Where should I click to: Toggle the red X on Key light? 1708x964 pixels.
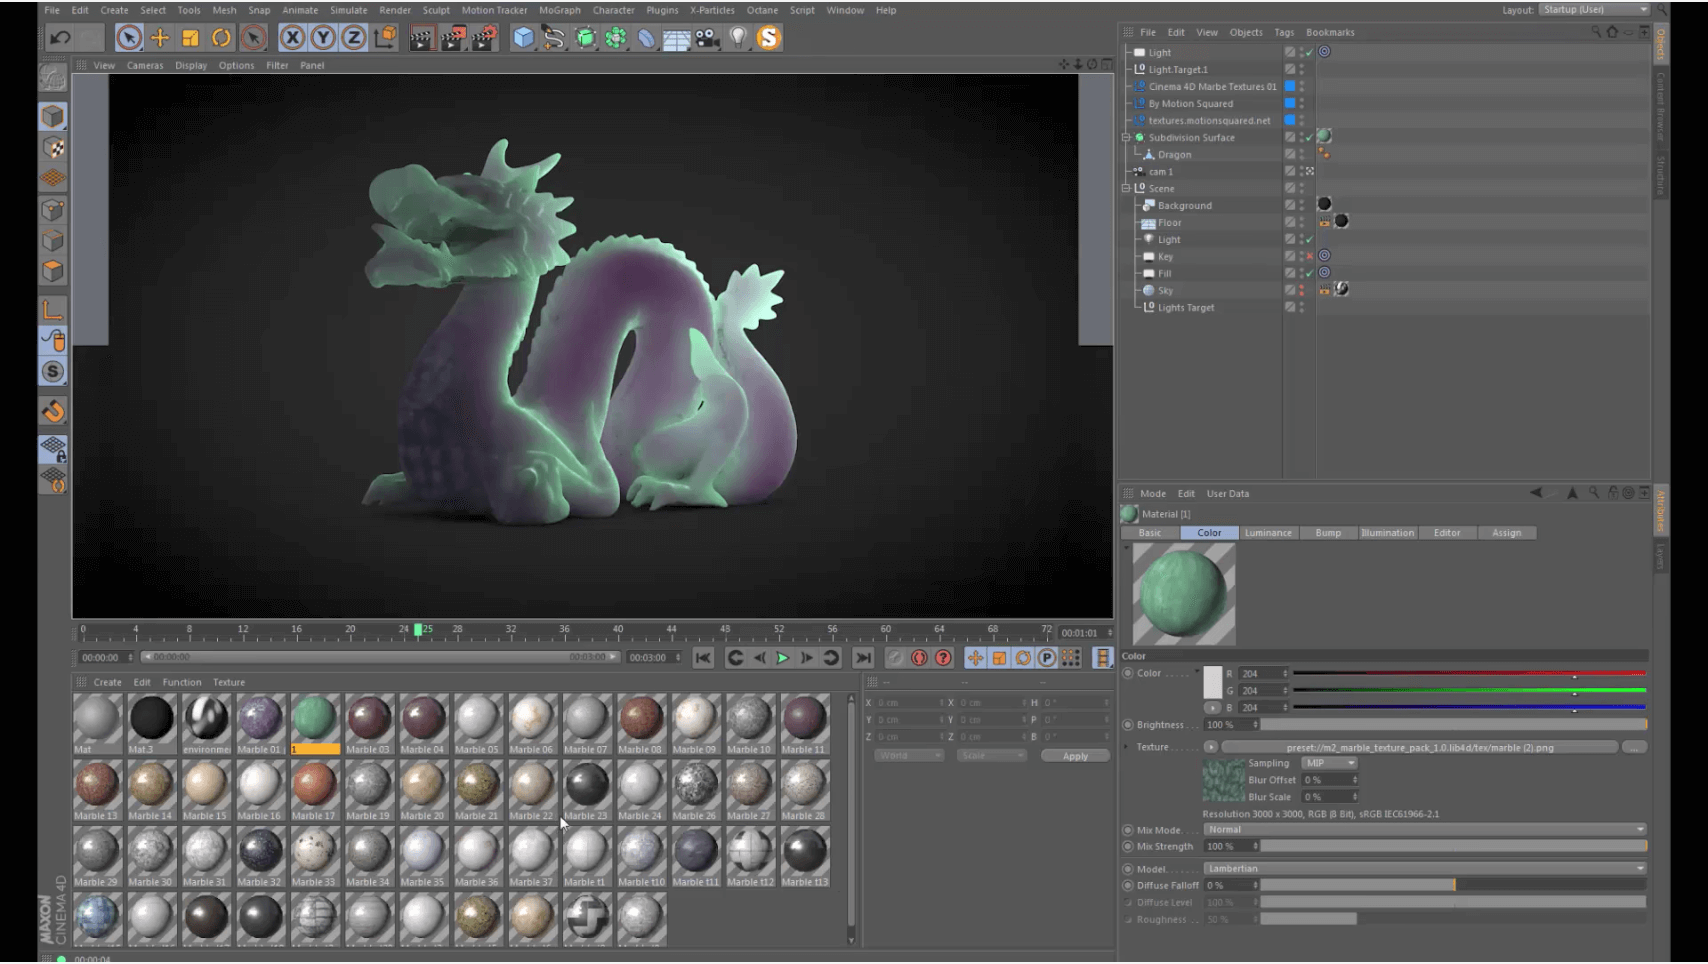[1310, 257]
